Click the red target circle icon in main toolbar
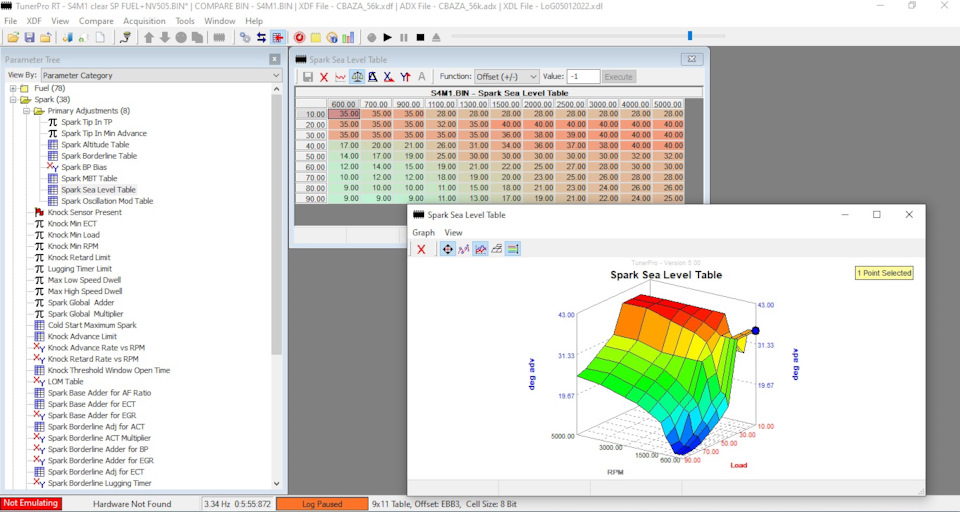 [x=299, y=37]
